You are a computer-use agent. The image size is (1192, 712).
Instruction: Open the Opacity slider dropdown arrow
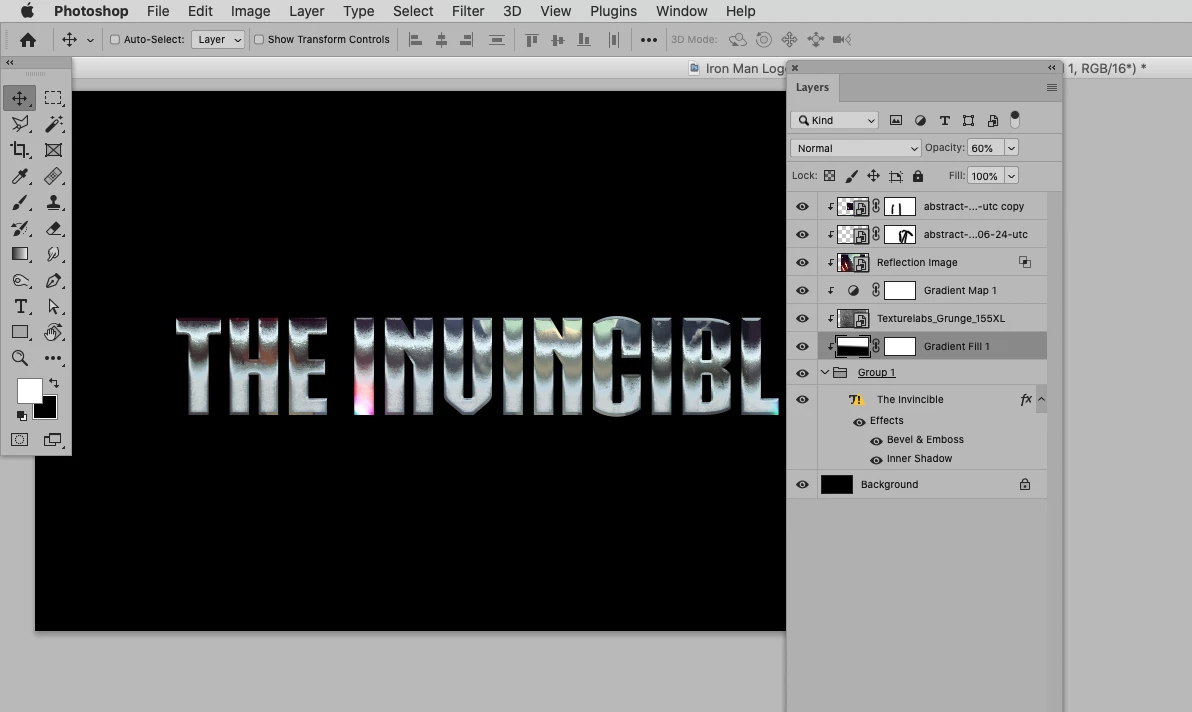point(1011,148)
